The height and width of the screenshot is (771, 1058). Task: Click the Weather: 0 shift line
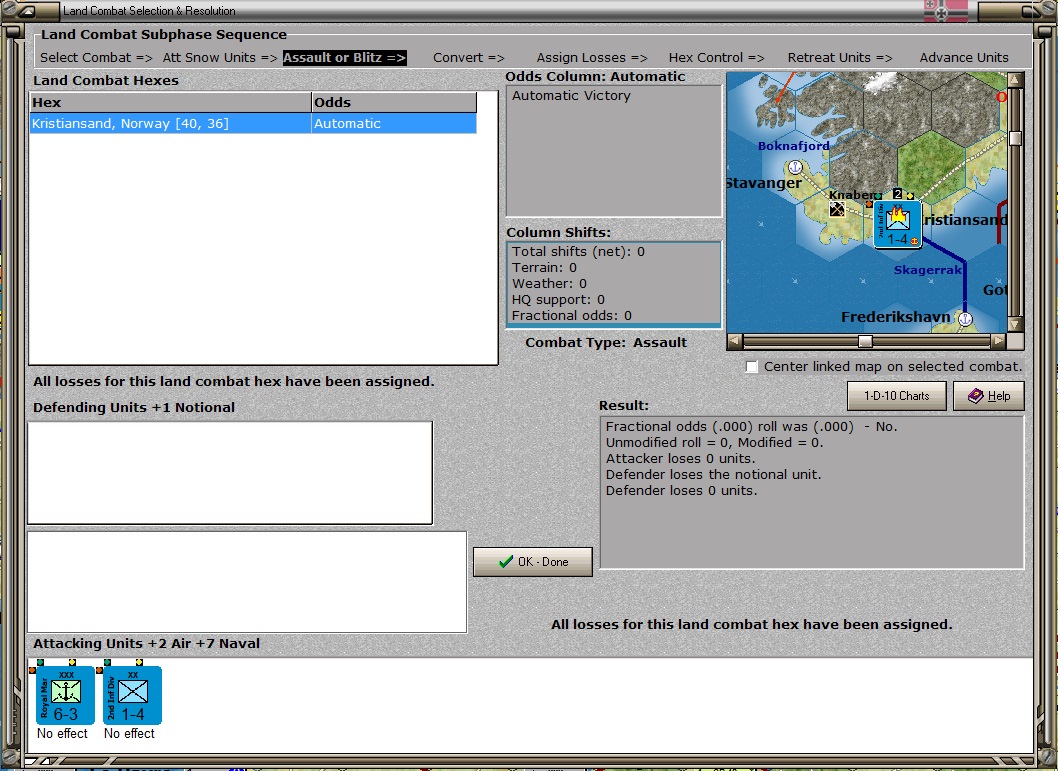coord(549,284)
